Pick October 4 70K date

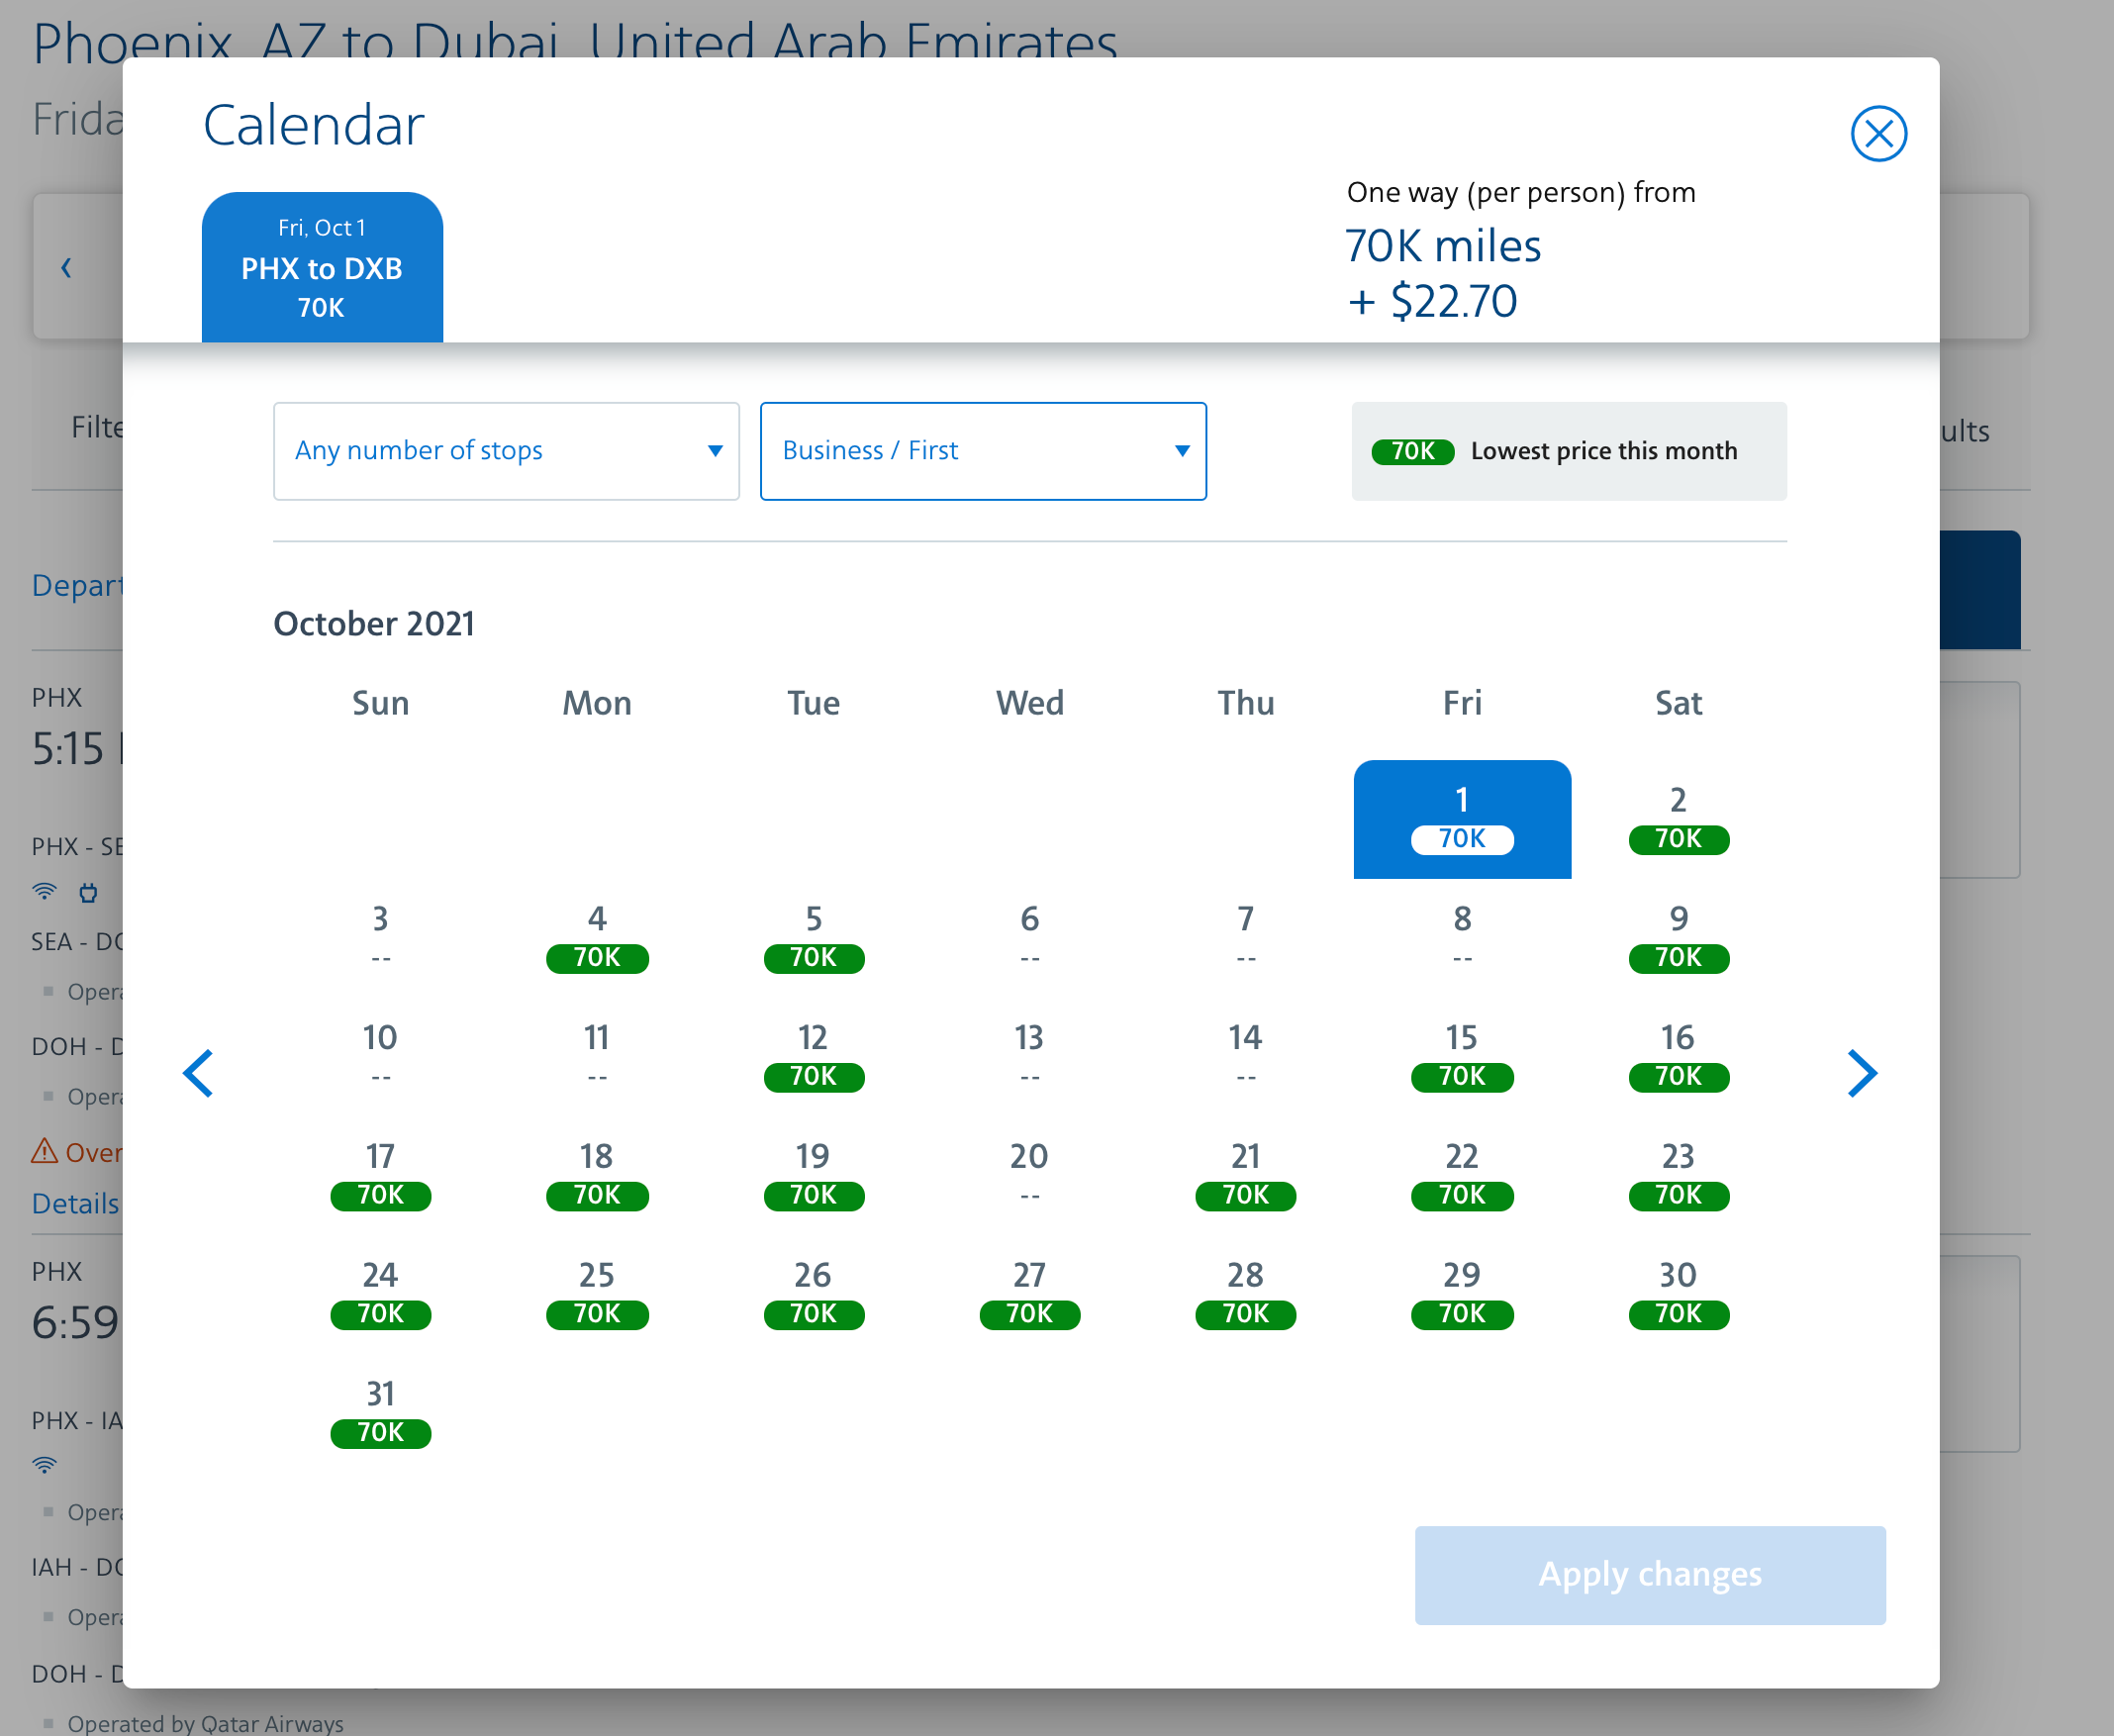tap(597, 938)
